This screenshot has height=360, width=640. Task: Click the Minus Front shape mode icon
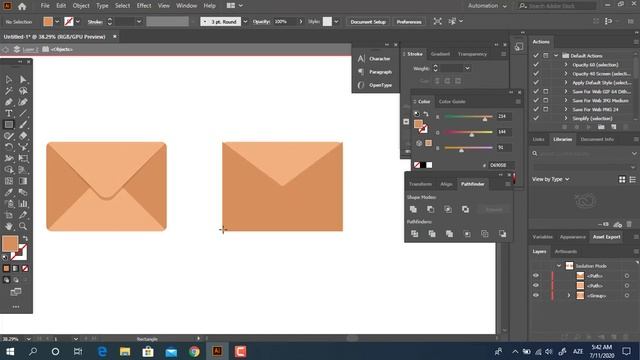[x=430, y=209]
